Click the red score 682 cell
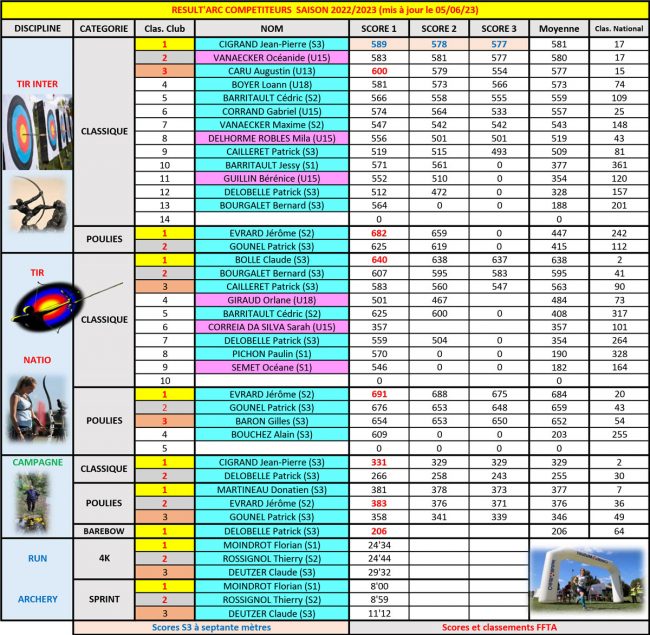The image size is (650, 635). click(379, 233)
